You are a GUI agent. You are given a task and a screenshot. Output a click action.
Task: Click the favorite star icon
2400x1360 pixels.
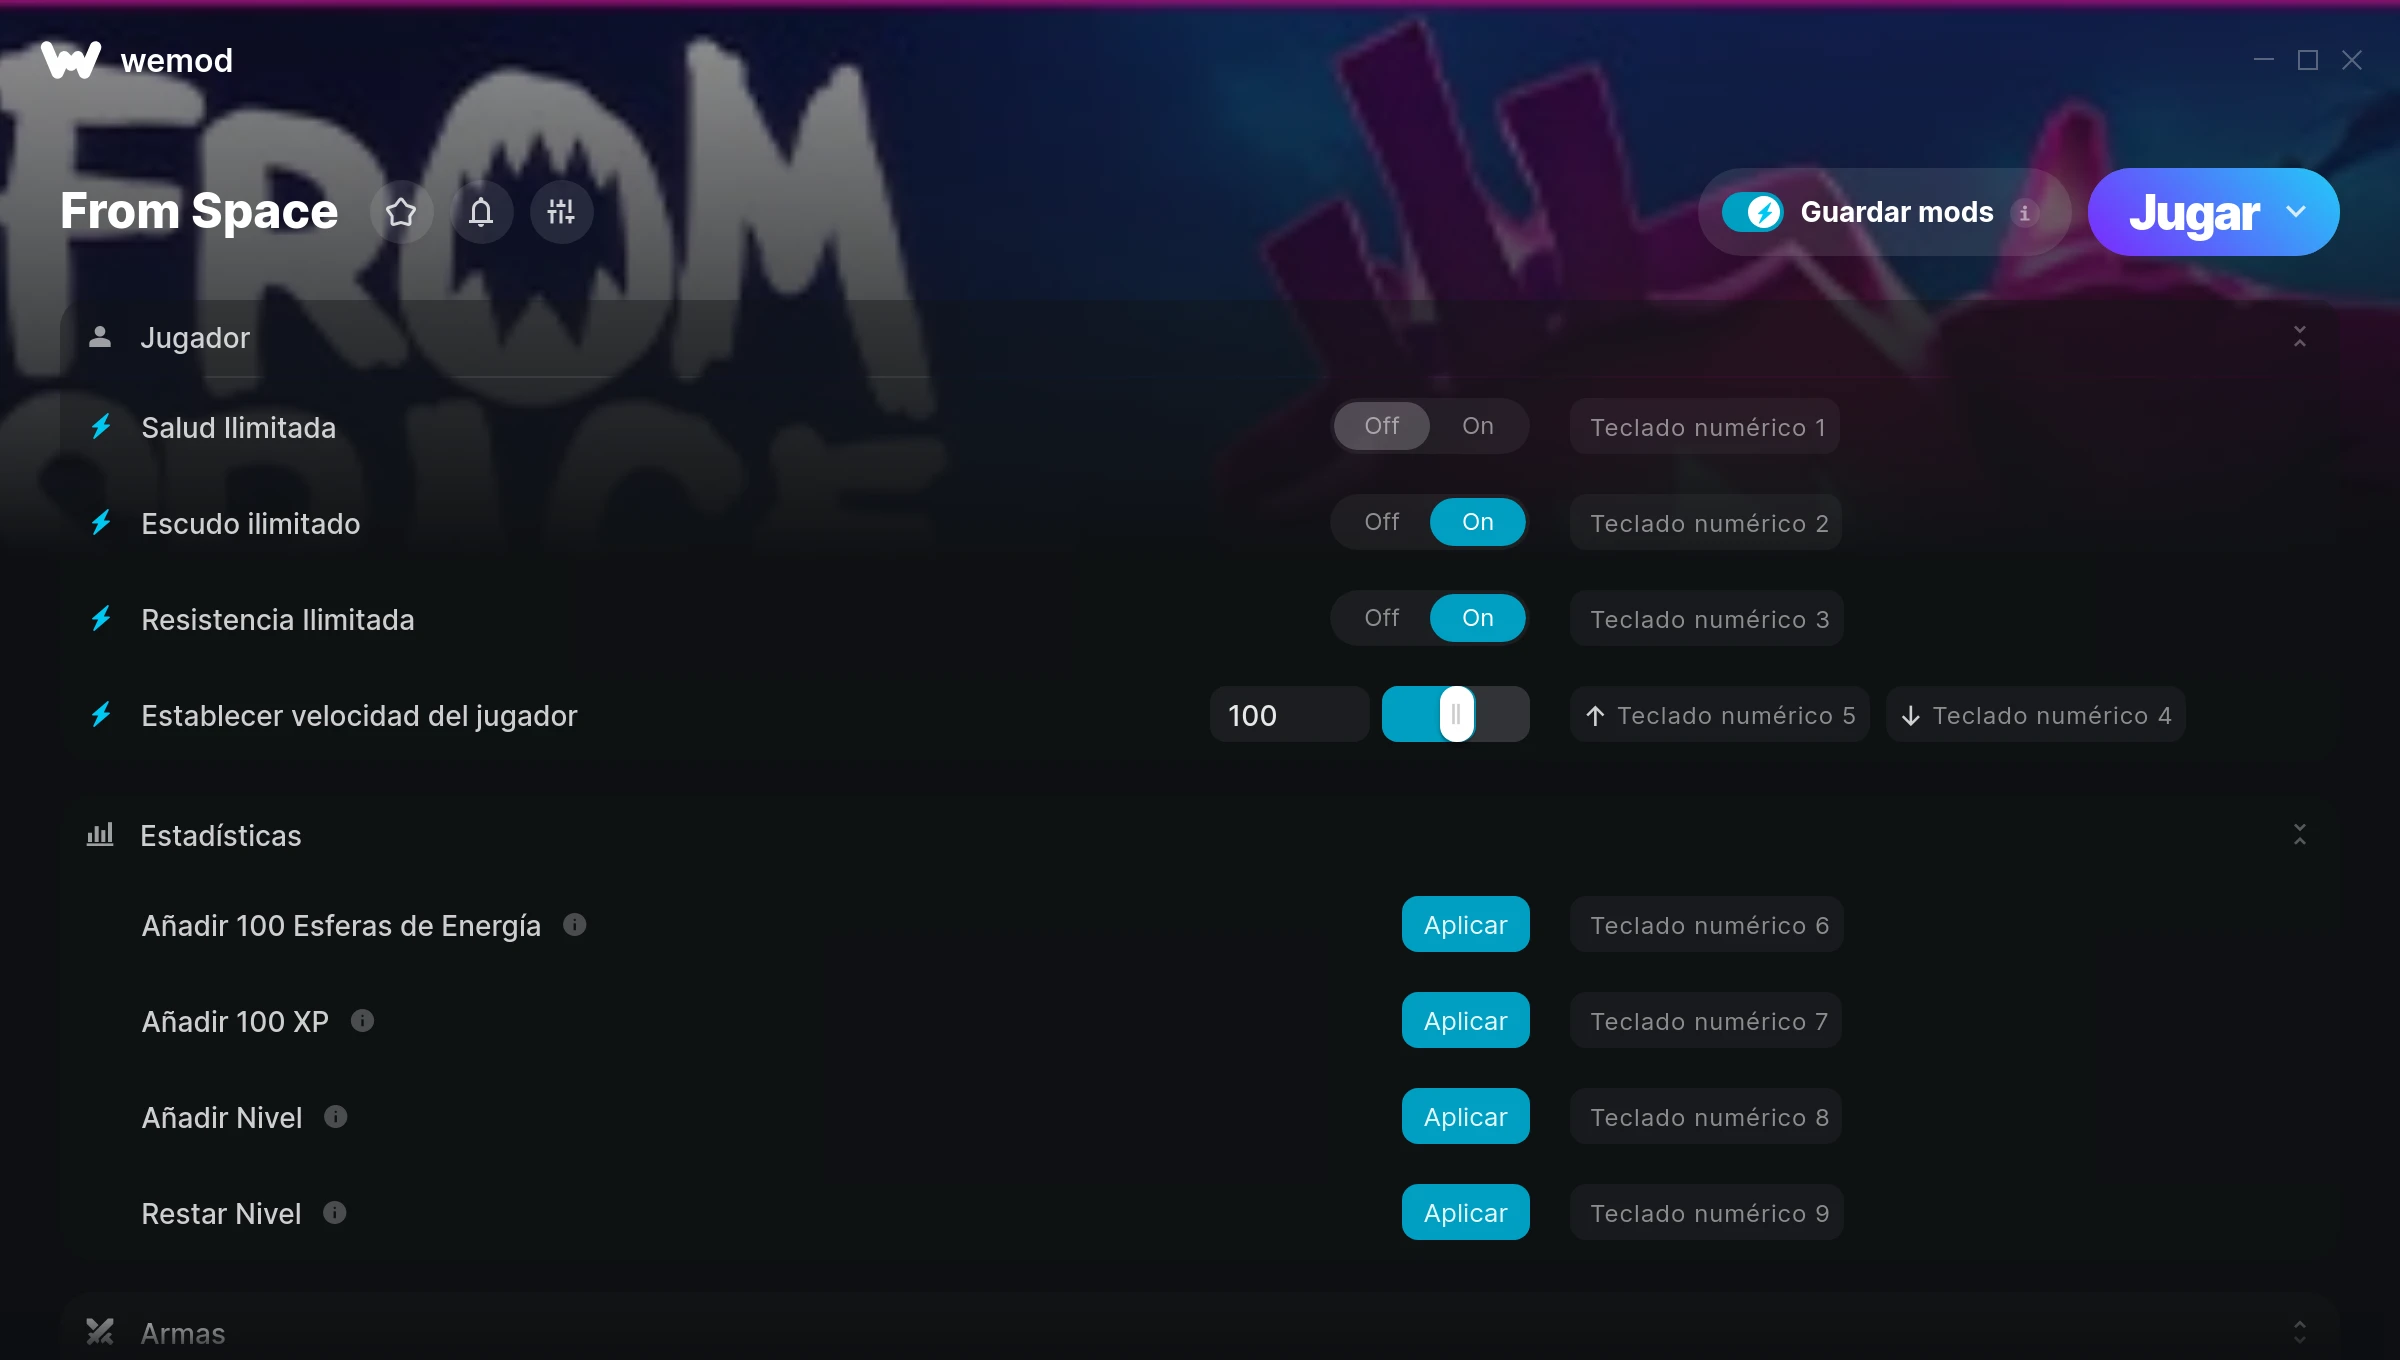click(x=401, y=212)
